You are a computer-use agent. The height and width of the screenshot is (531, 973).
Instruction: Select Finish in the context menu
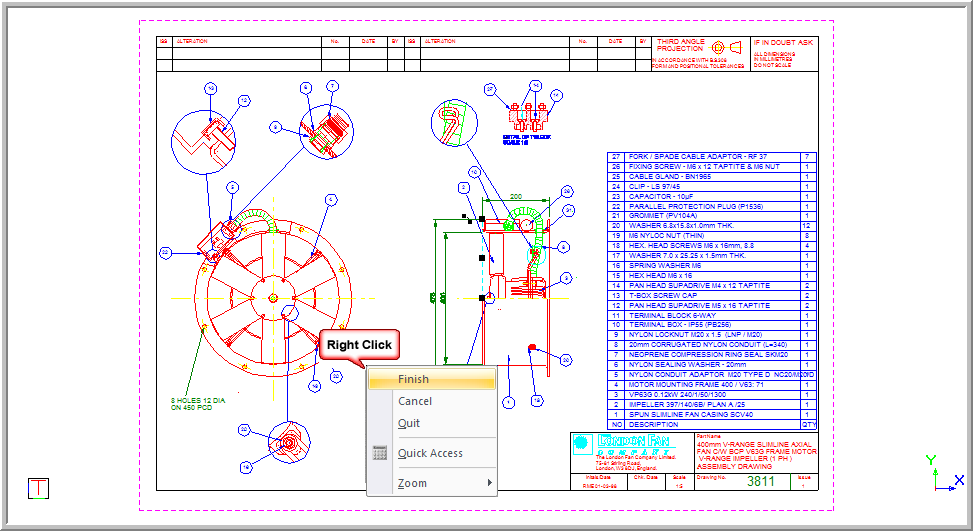[x=431, y=379]
